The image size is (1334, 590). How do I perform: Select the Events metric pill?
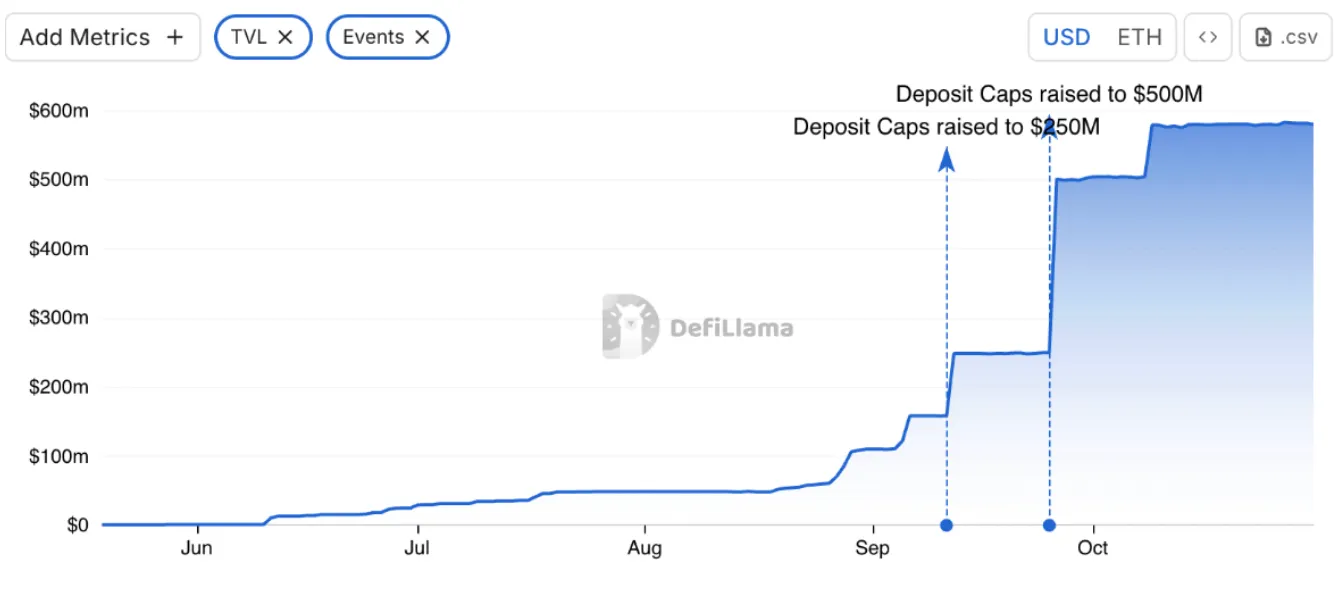pyautogui.click(x=388, y=37)
